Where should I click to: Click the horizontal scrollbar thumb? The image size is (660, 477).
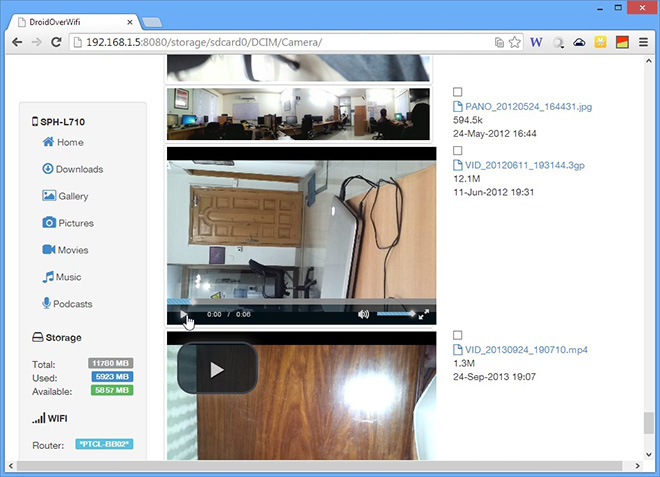tap(319, 466)
